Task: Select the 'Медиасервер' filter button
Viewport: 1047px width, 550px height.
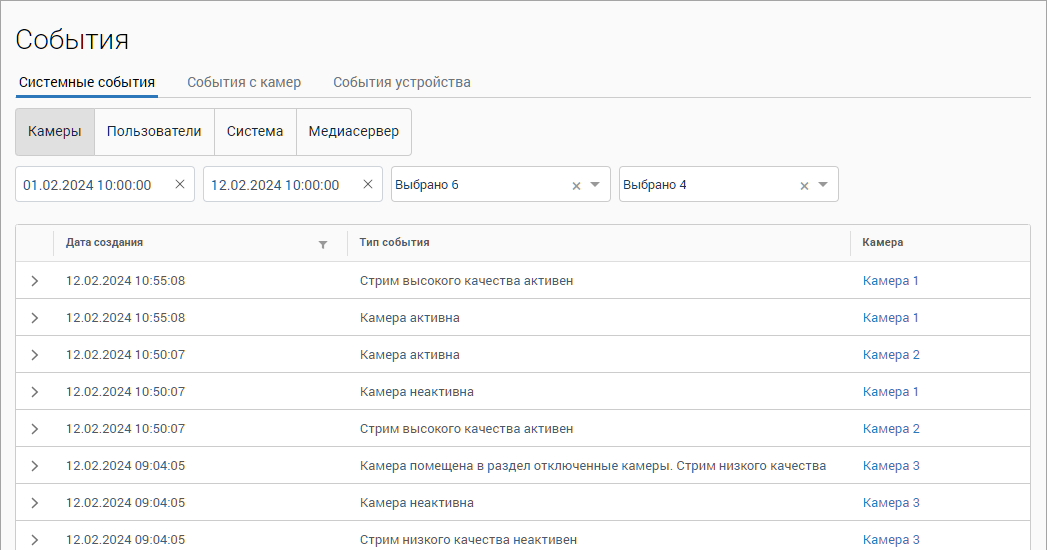Action: click(x=353, y=132)
